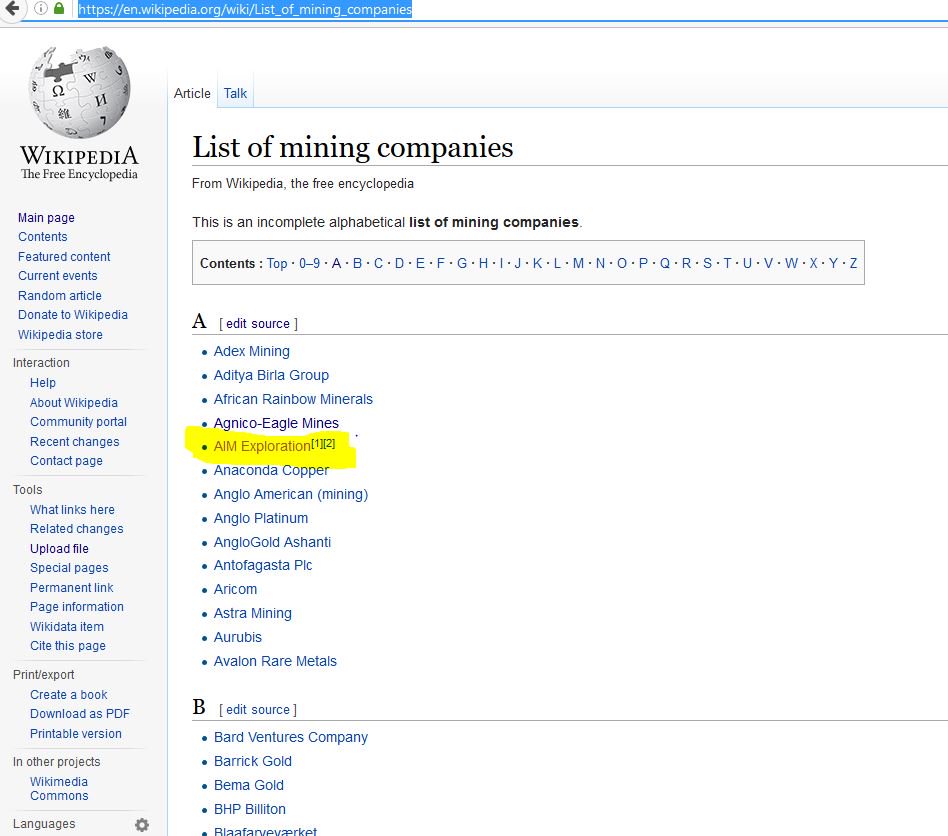Open Printable version
Image resolution: width=948 pixels, height=836 pixels.
point(76,734)
